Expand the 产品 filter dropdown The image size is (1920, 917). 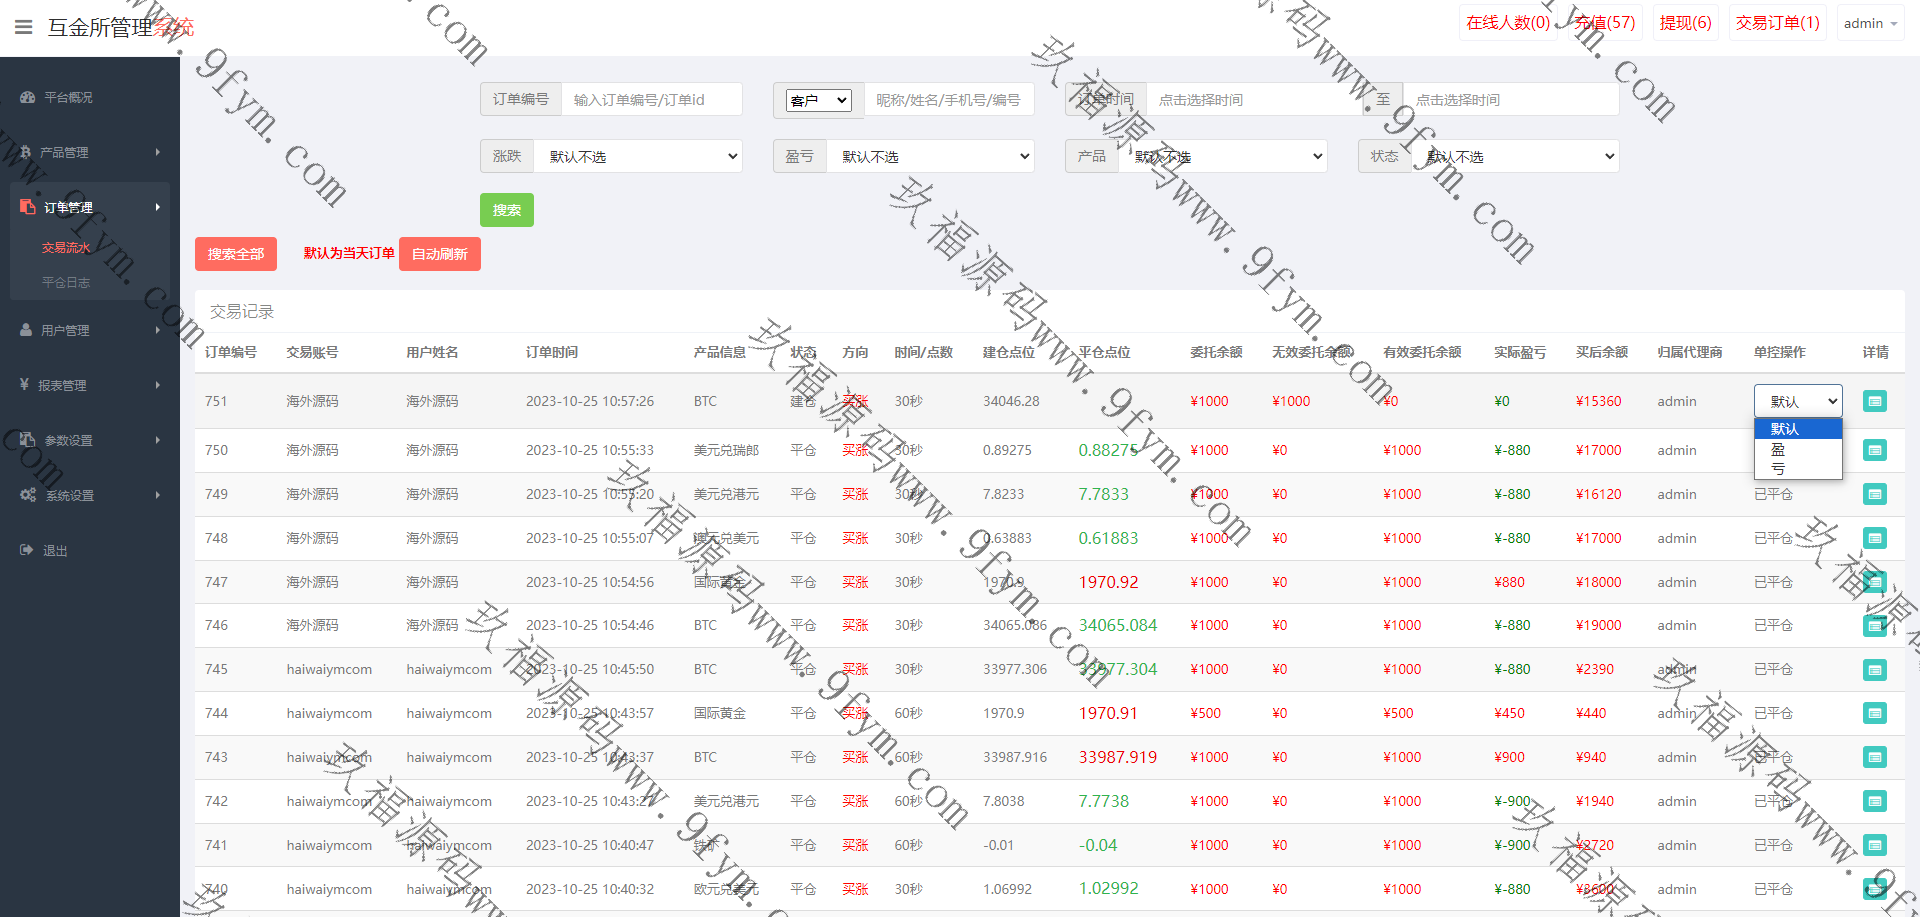1223,156
